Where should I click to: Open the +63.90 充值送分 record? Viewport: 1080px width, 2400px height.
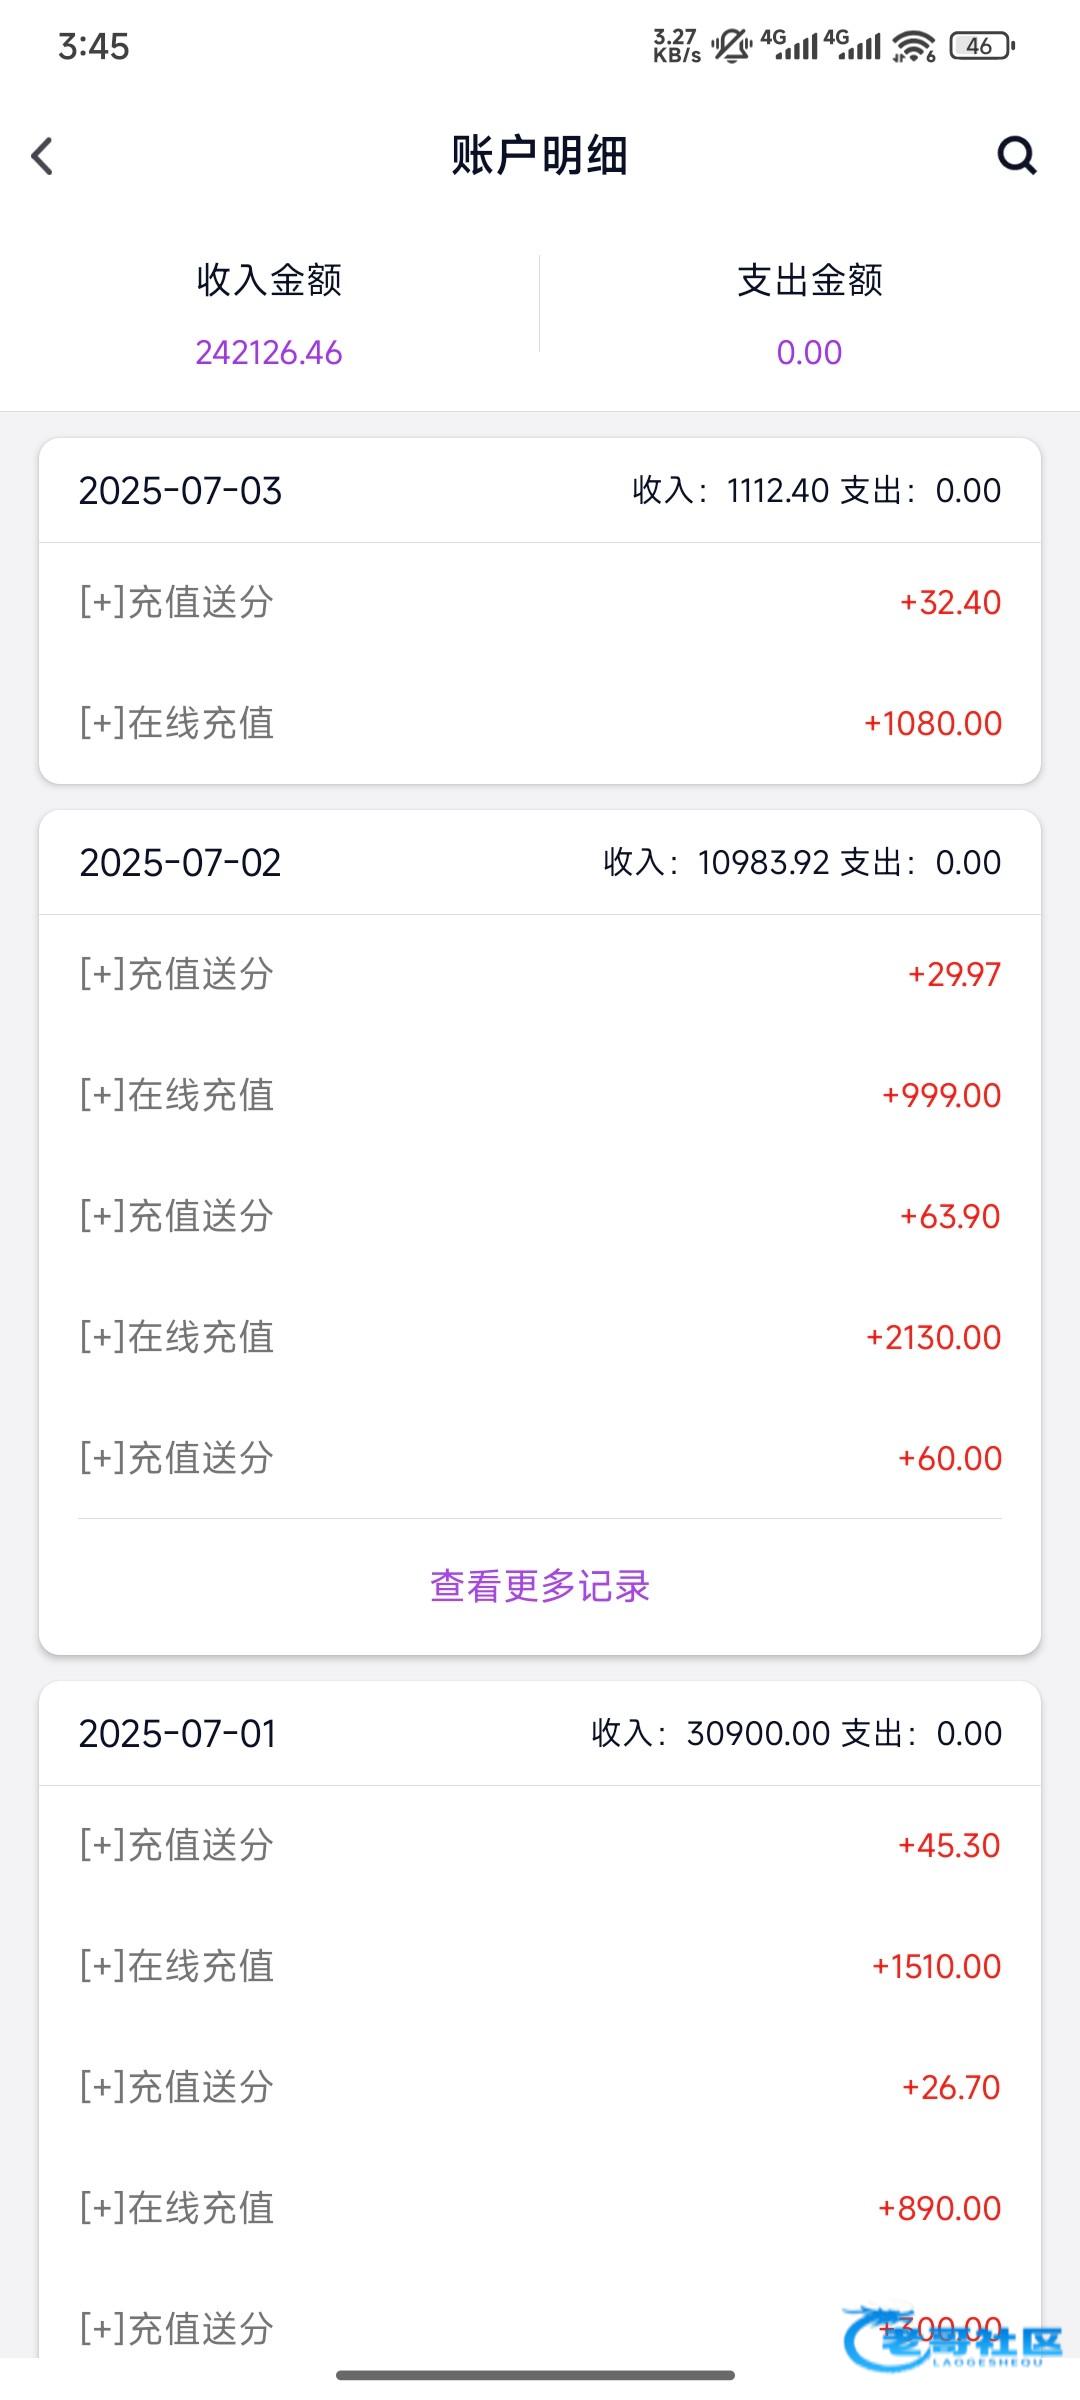tap(540, 1216)
